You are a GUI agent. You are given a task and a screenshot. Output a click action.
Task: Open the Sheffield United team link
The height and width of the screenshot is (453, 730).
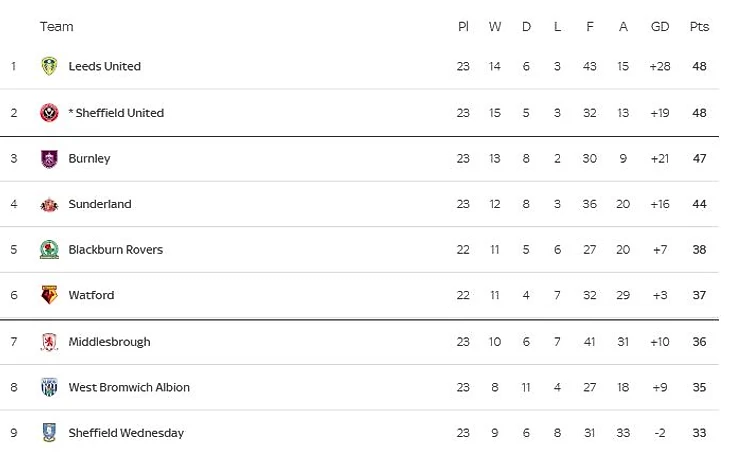119,113
